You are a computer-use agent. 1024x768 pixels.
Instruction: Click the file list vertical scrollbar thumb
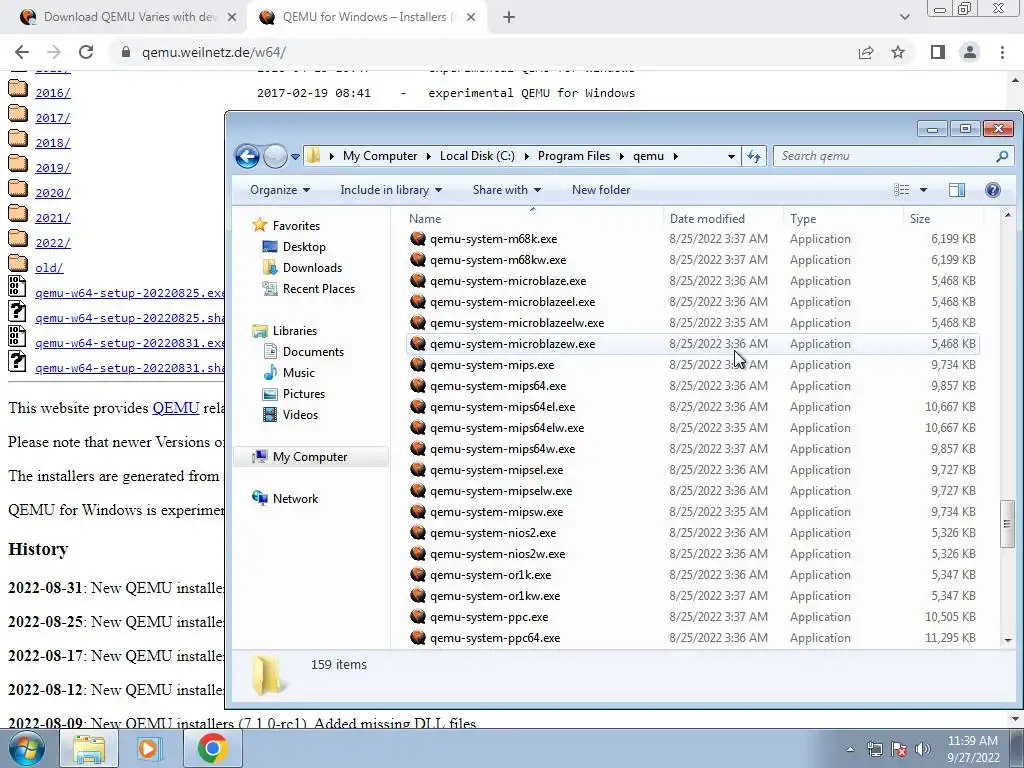point(1007,524)
